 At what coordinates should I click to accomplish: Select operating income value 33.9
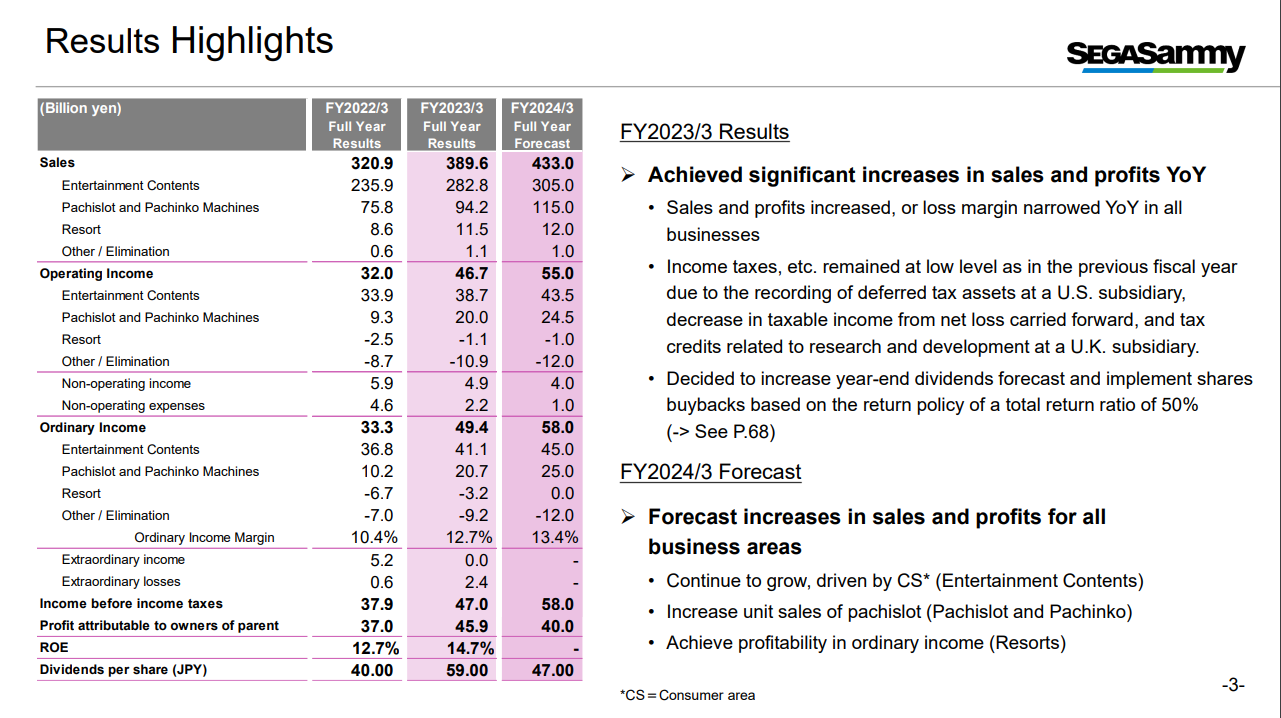[x=377, y=295]
